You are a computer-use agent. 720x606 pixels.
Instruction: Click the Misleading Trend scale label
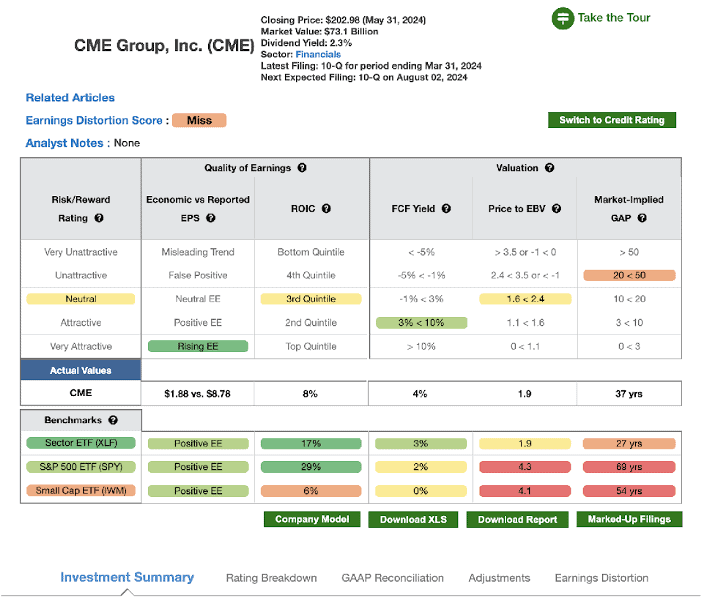(198, 252)
